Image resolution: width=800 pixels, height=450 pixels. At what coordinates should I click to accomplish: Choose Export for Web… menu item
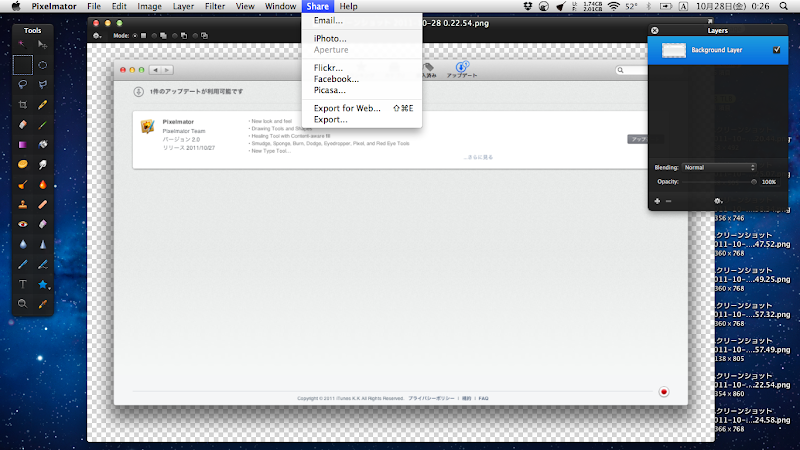(362, 108)
